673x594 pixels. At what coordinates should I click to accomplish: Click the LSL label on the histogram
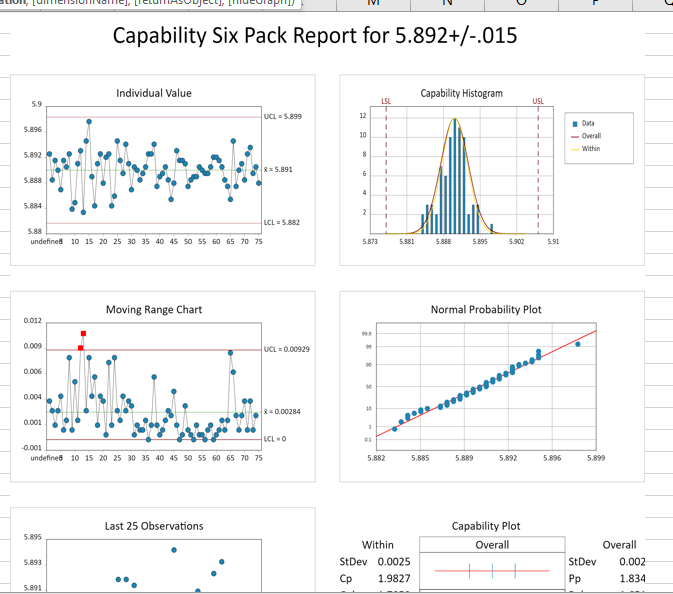(386, 101)
